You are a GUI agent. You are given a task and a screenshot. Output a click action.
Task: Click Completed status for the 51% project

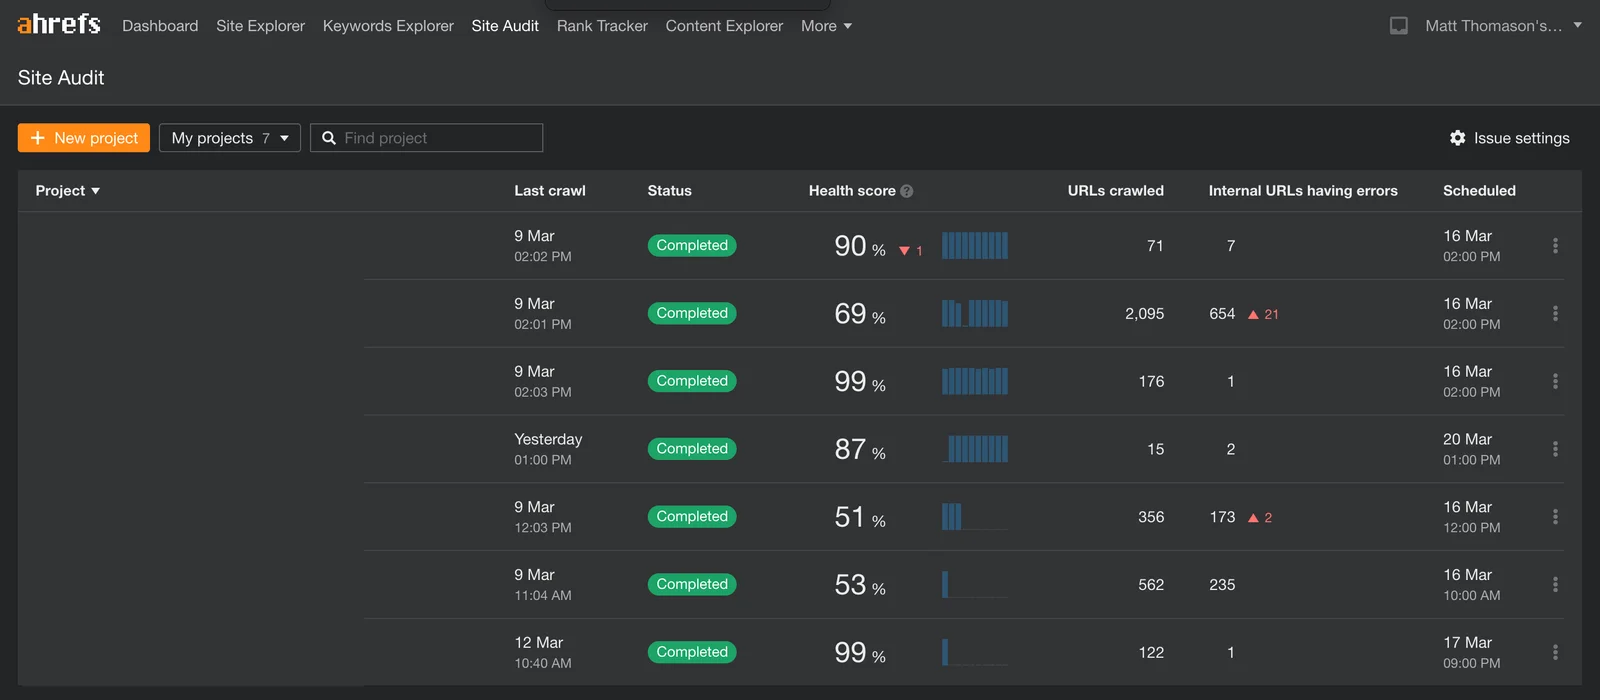click(692, 517)
